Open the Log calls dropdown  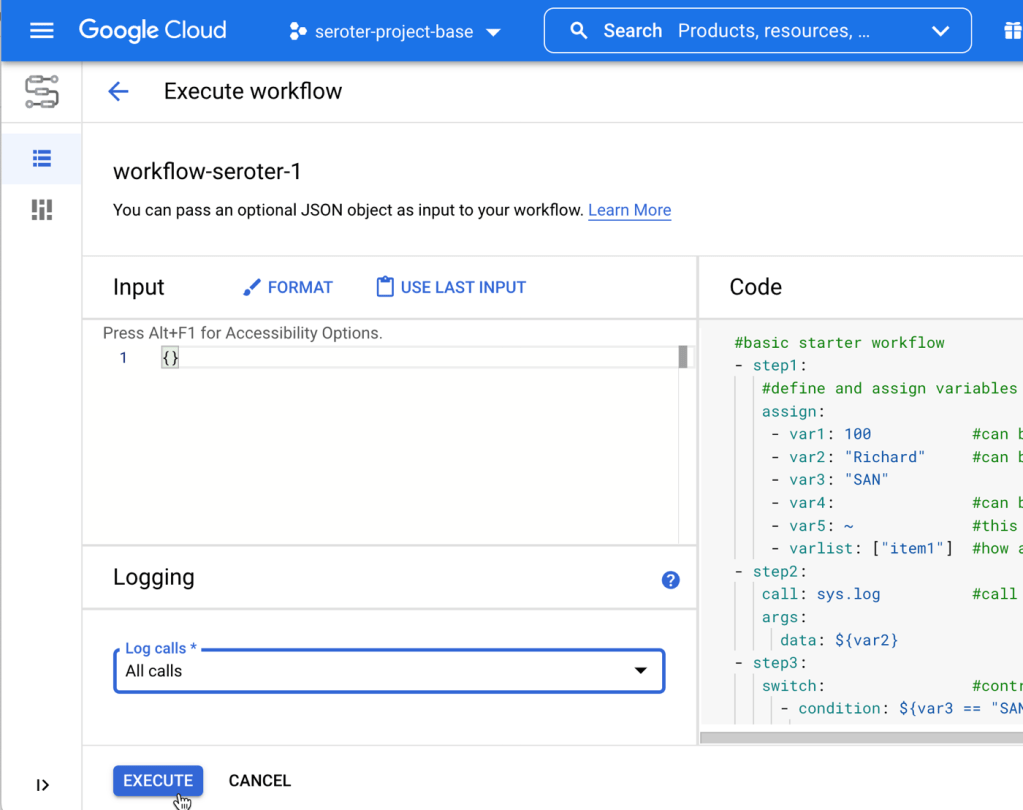click(x=389, y=671)
